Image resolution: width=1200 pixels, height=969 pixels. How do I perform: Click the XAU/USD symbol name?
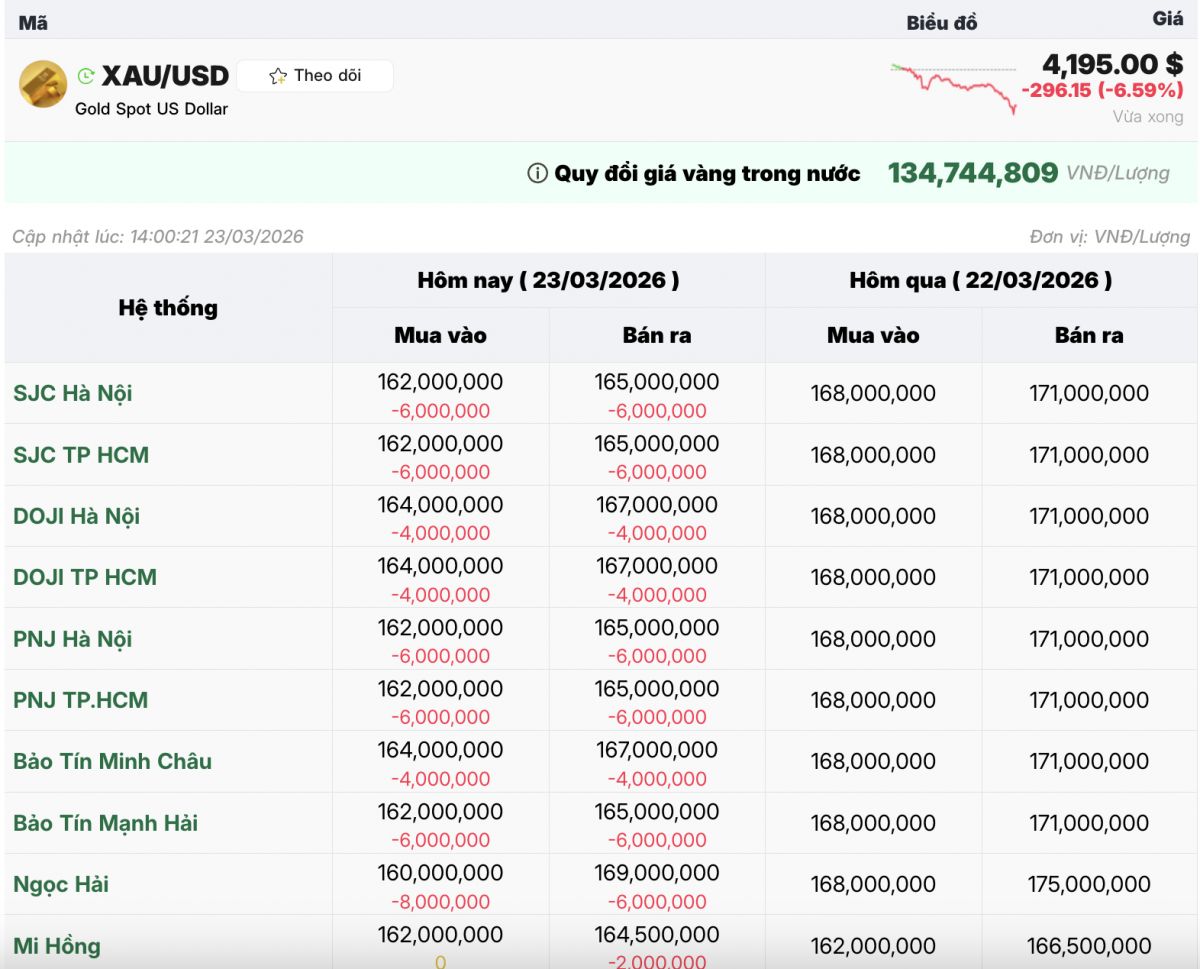tap(166, 76)
